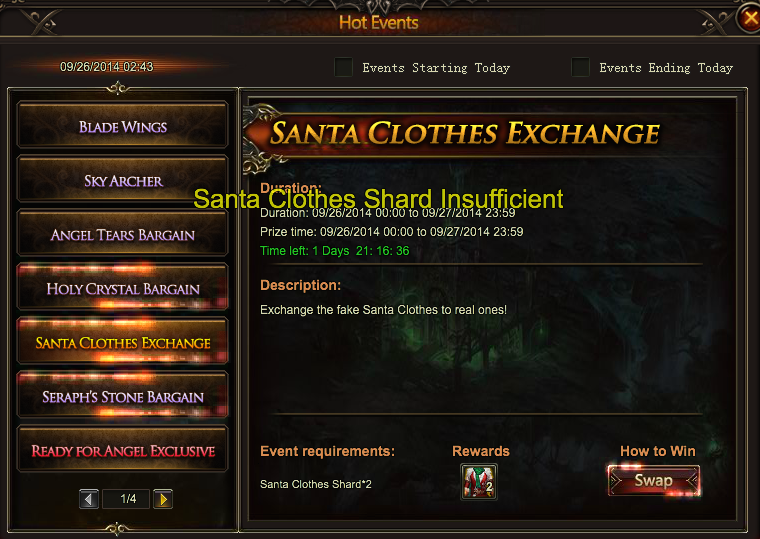The width and height of the screenshot is (760, 539).
Task: Select Santa Clothes Exchange in event list
Action: 122,342
